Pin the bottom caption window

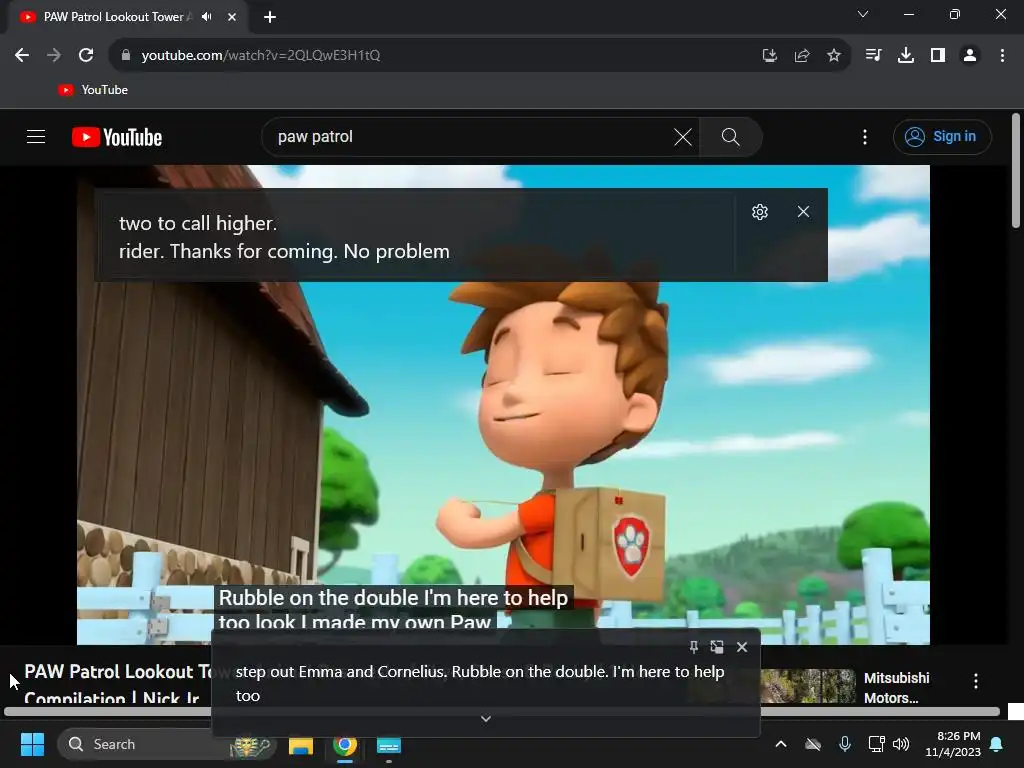tap(694, 647)
